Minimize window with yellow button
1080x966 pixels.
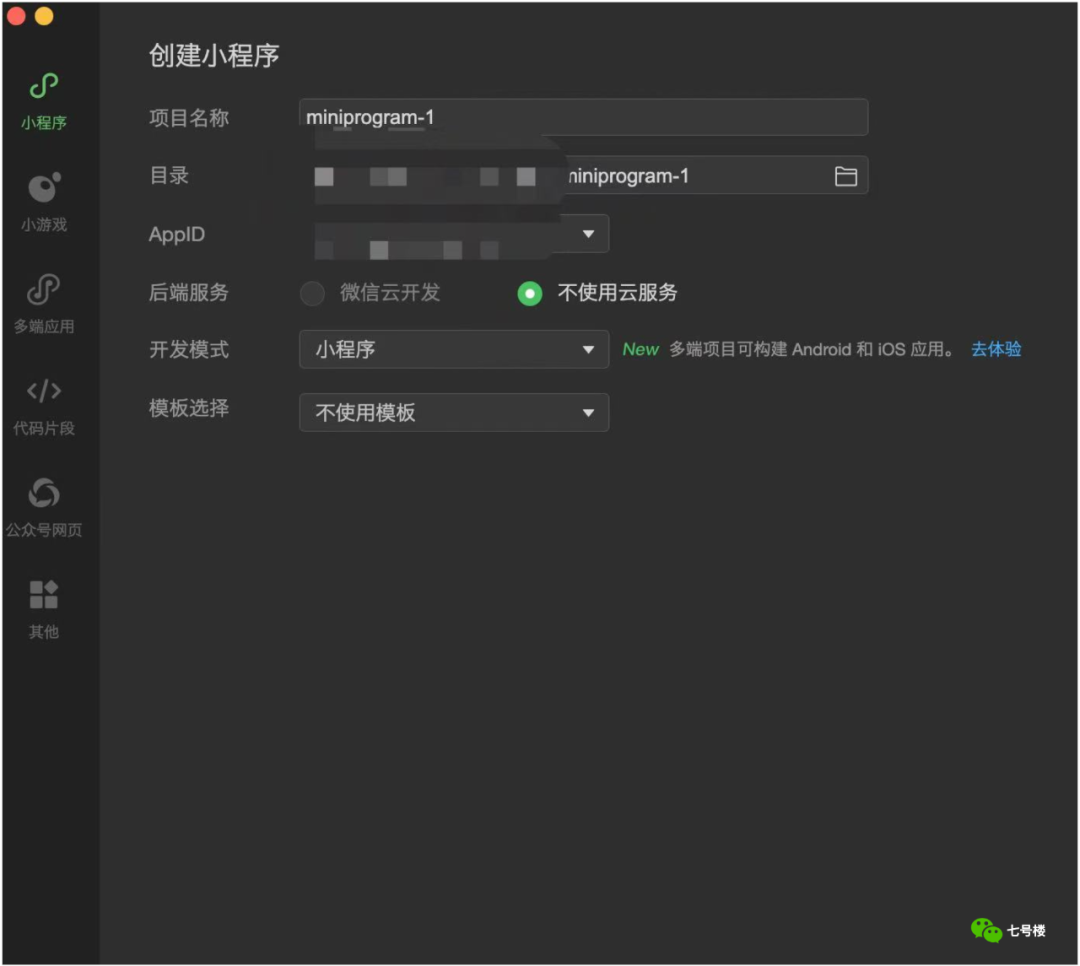(44, 15)
